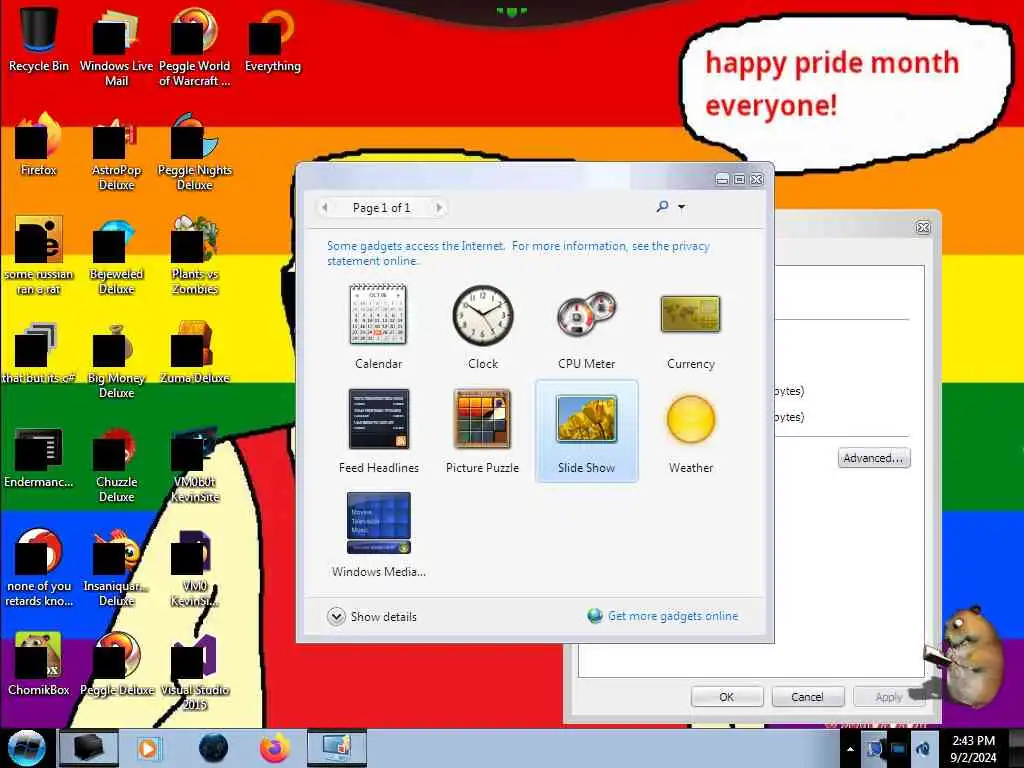Click the Advanced... button in back dialog

click(873, 458)
